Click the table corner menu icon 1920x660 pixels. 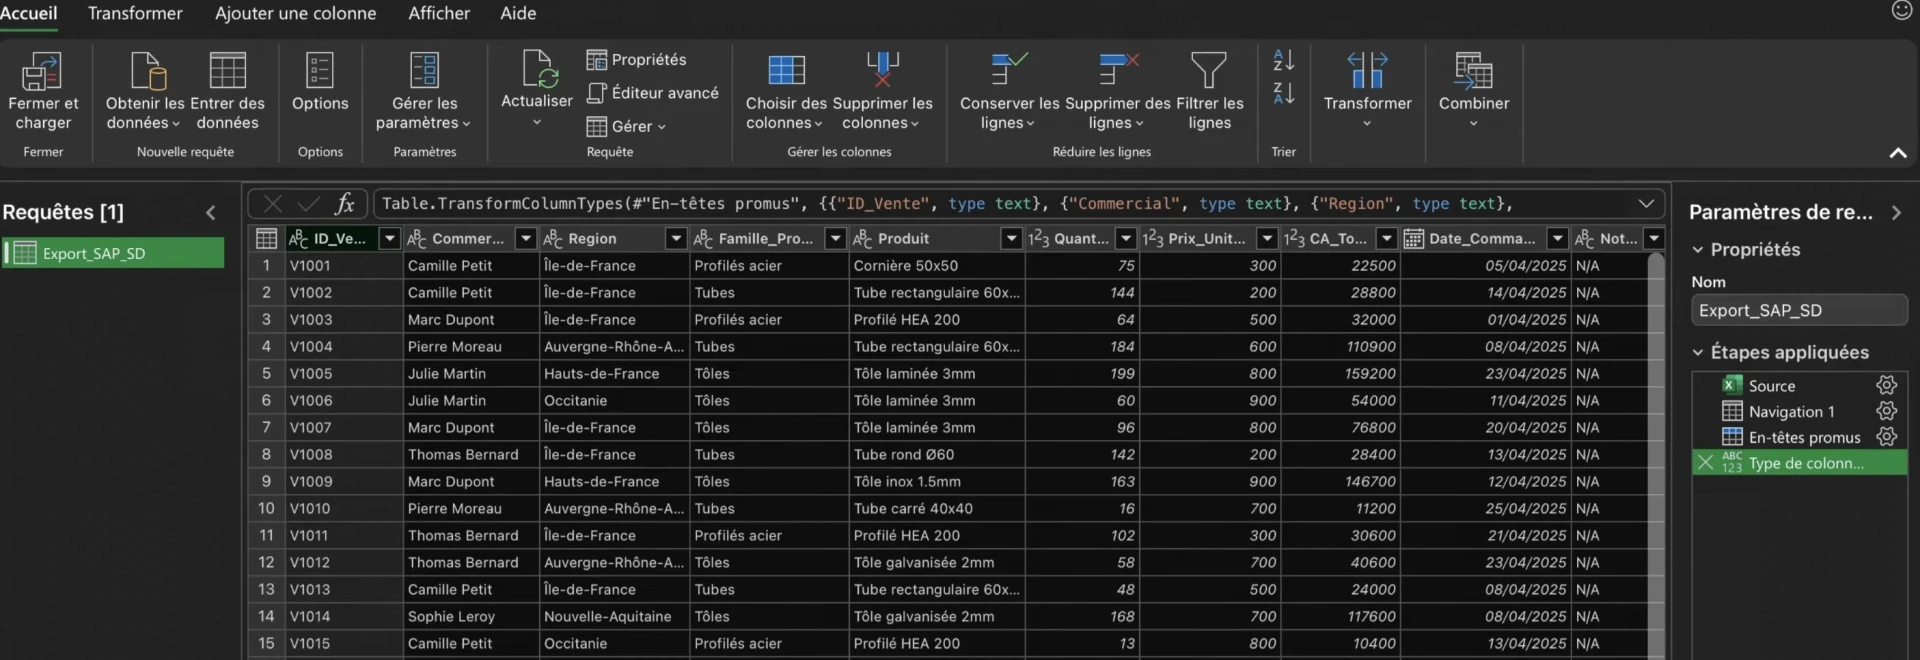point(266,238)
